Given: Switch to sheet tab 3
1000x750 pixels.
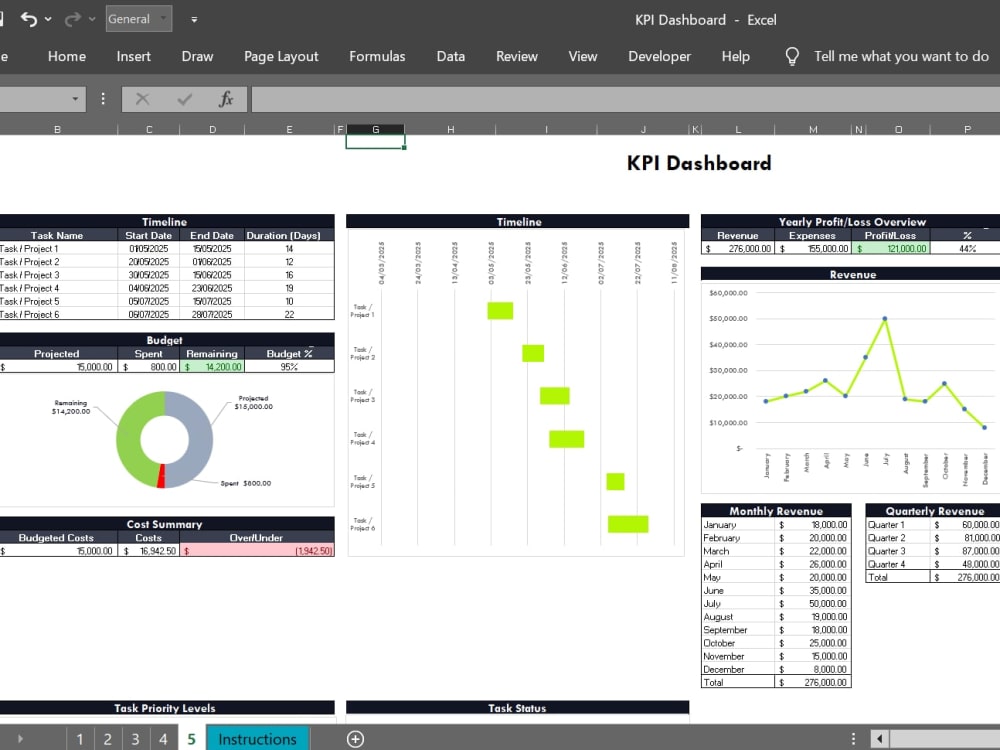Looking at the screenshot, I should [135, 739].
